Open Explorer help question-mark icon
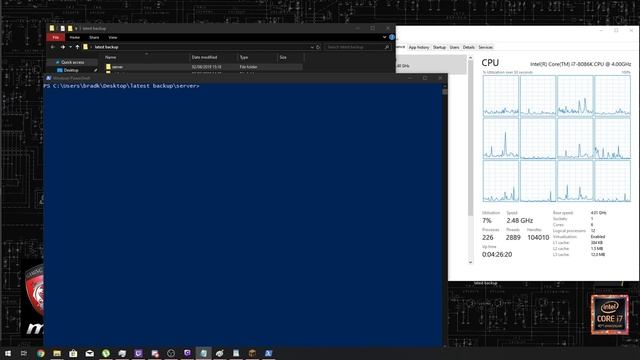Viewport: 640px width, 360px height. (392, 37)
